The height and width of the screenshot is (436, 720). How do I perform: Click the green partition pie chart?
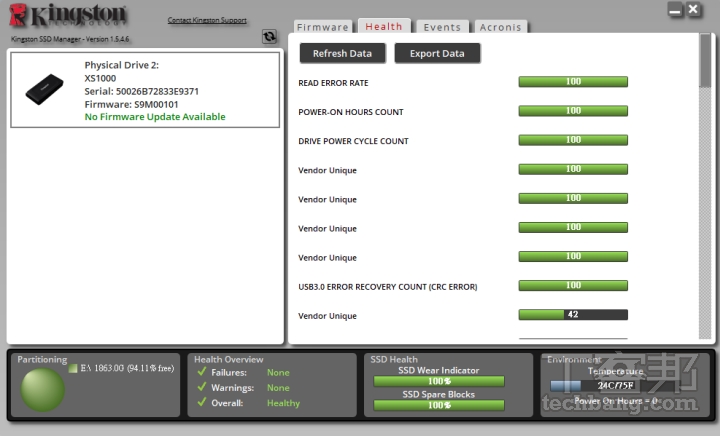tap(42, 390)
